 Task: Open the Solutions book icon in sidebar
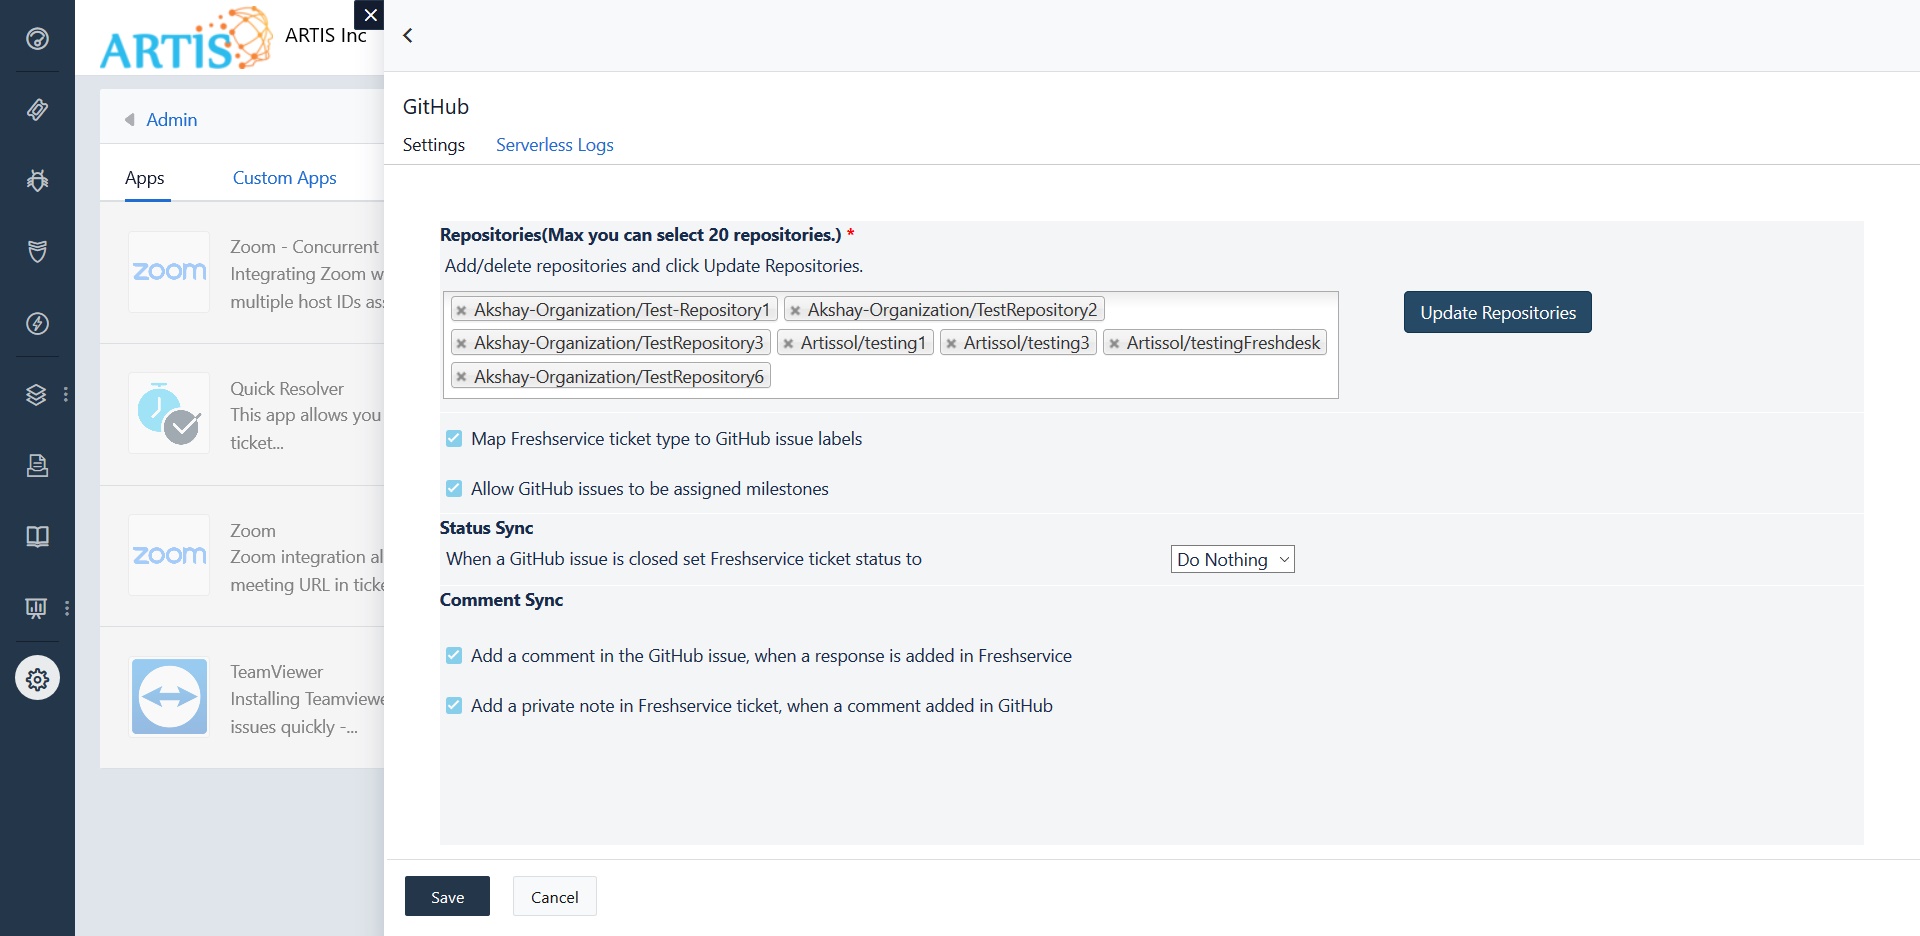(37, 536)
